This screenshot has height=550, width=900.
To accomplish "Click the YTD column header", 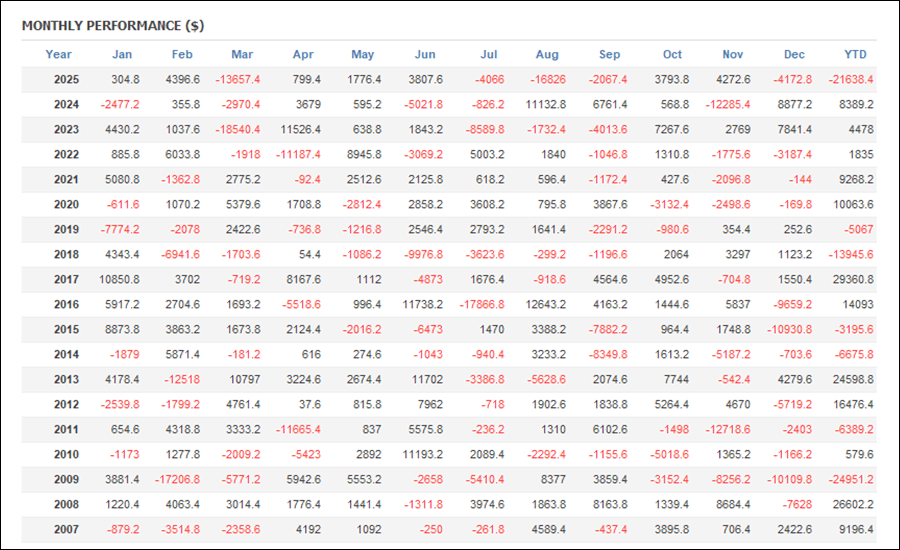I will (x=855, y=54).
